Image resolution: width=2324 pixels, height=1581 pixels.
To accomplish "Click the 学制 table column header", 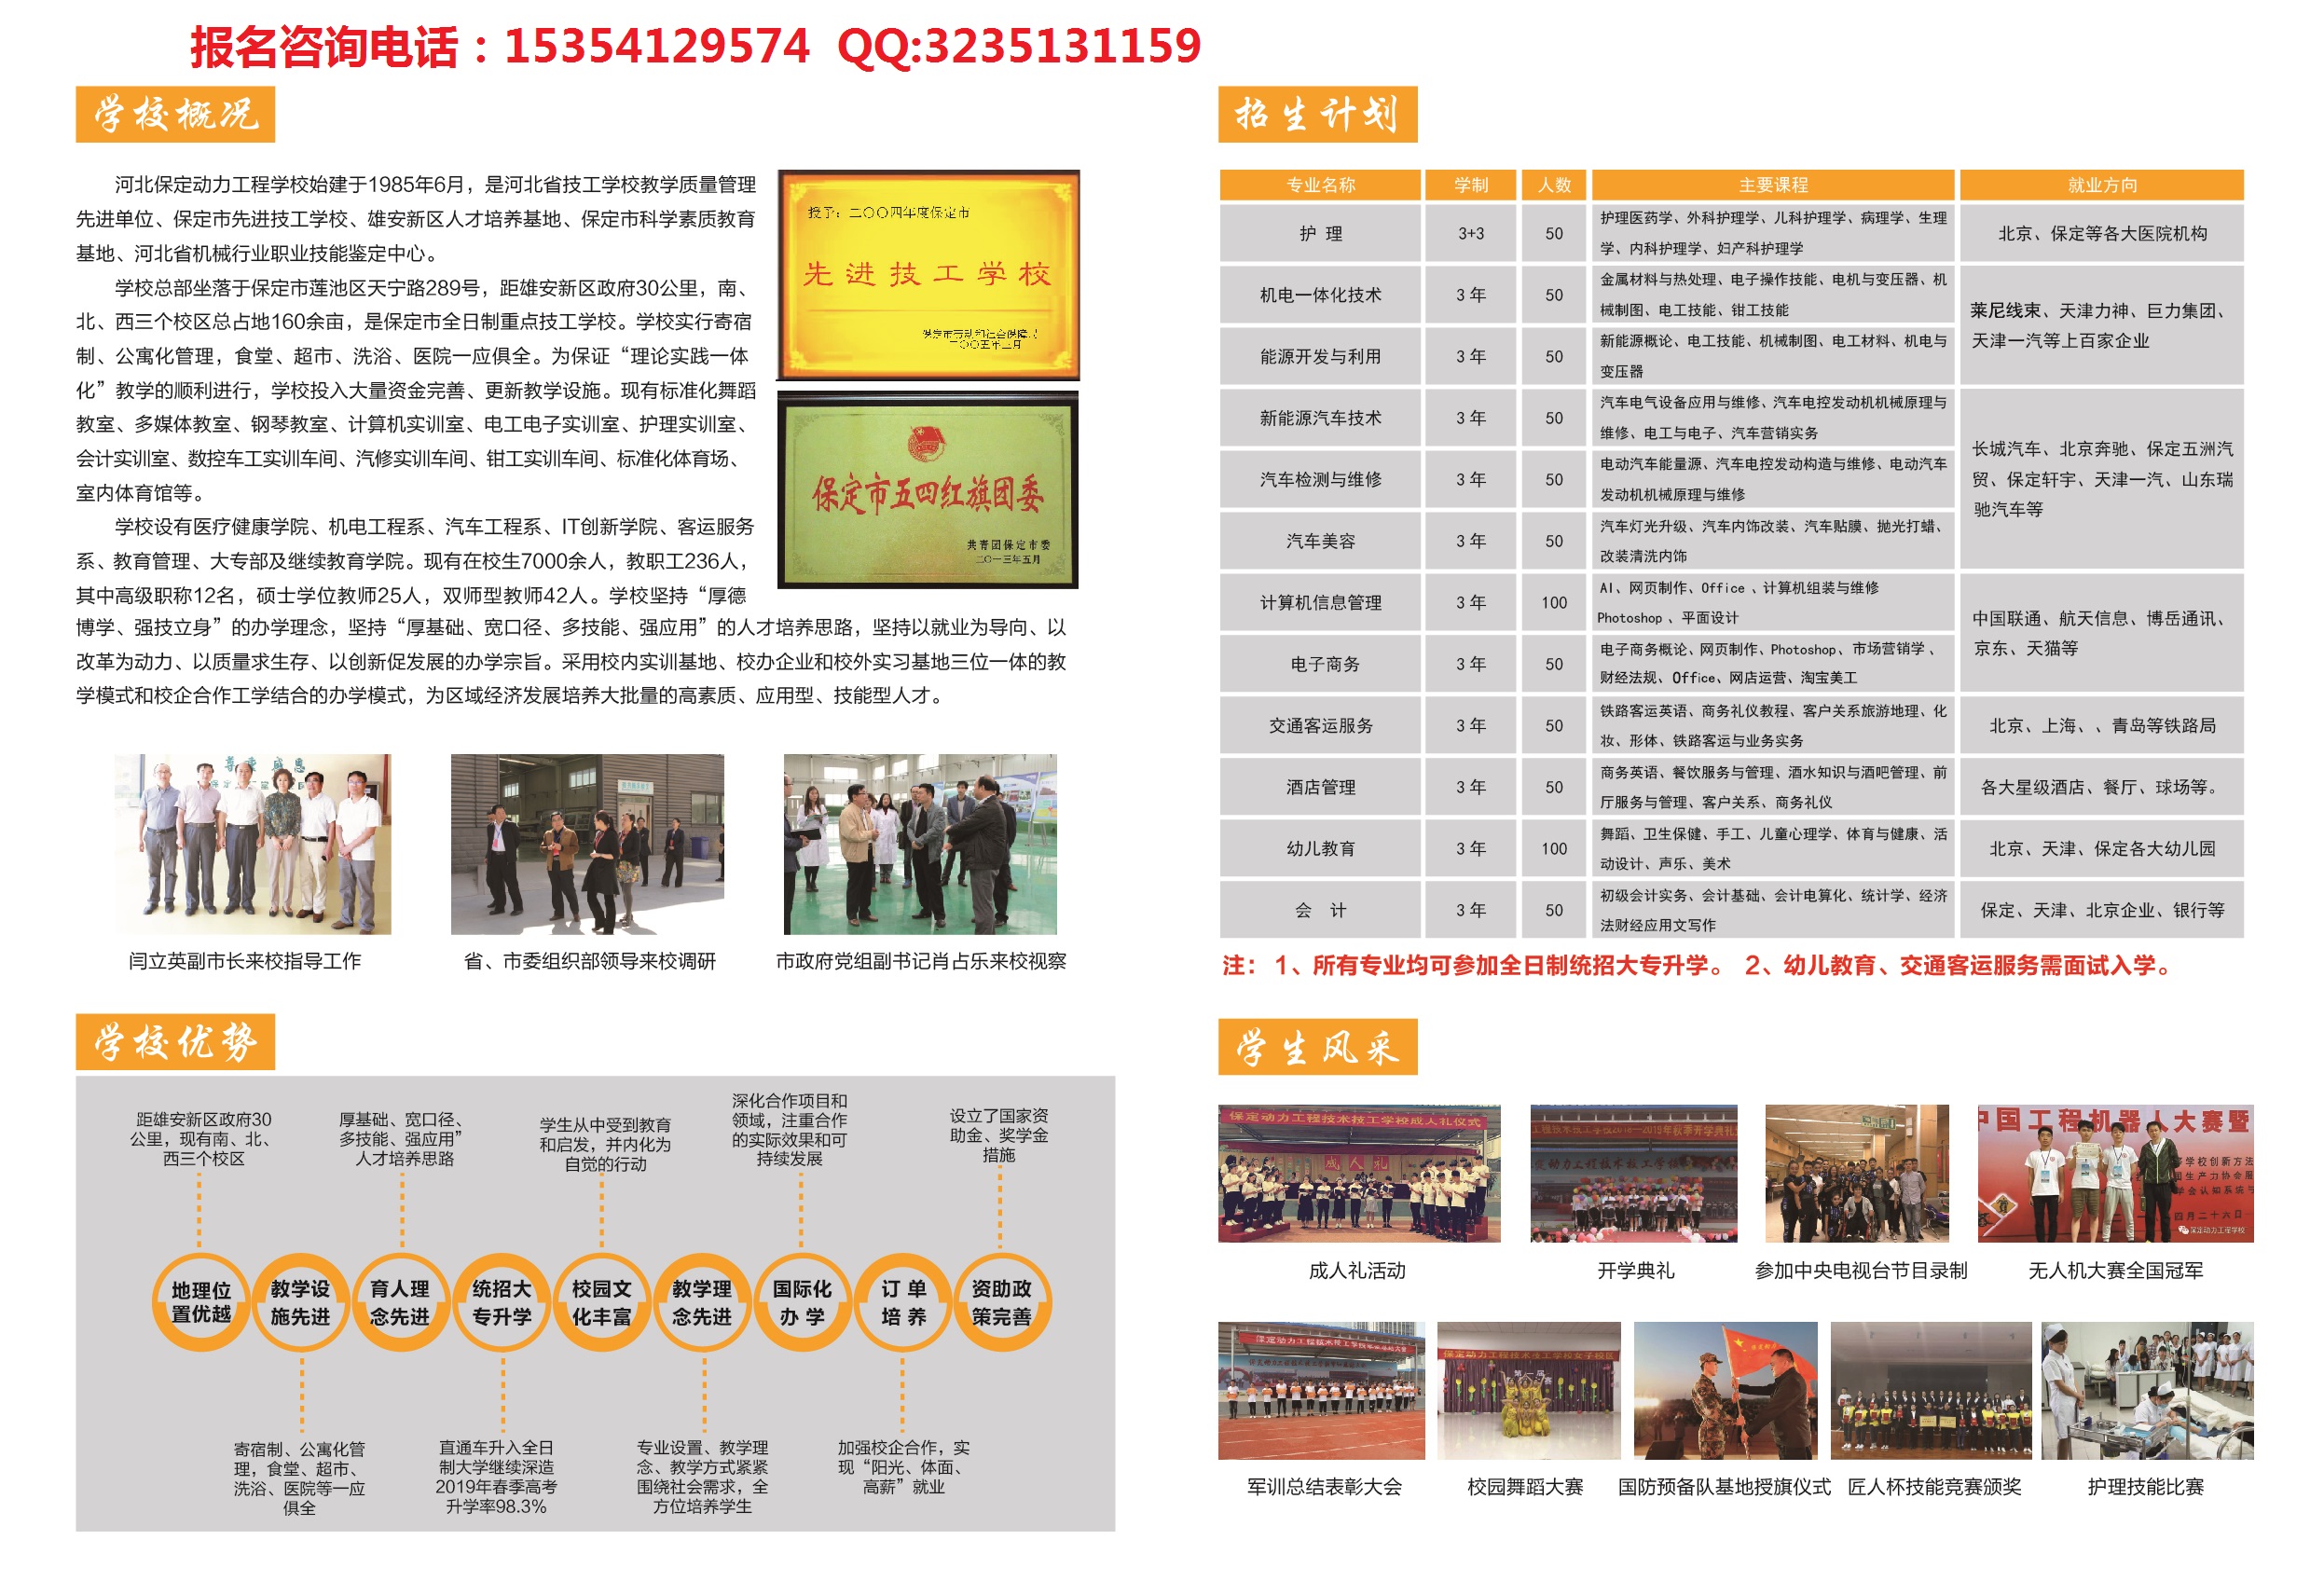I will pyautogui.click(x=1471, y=185).
